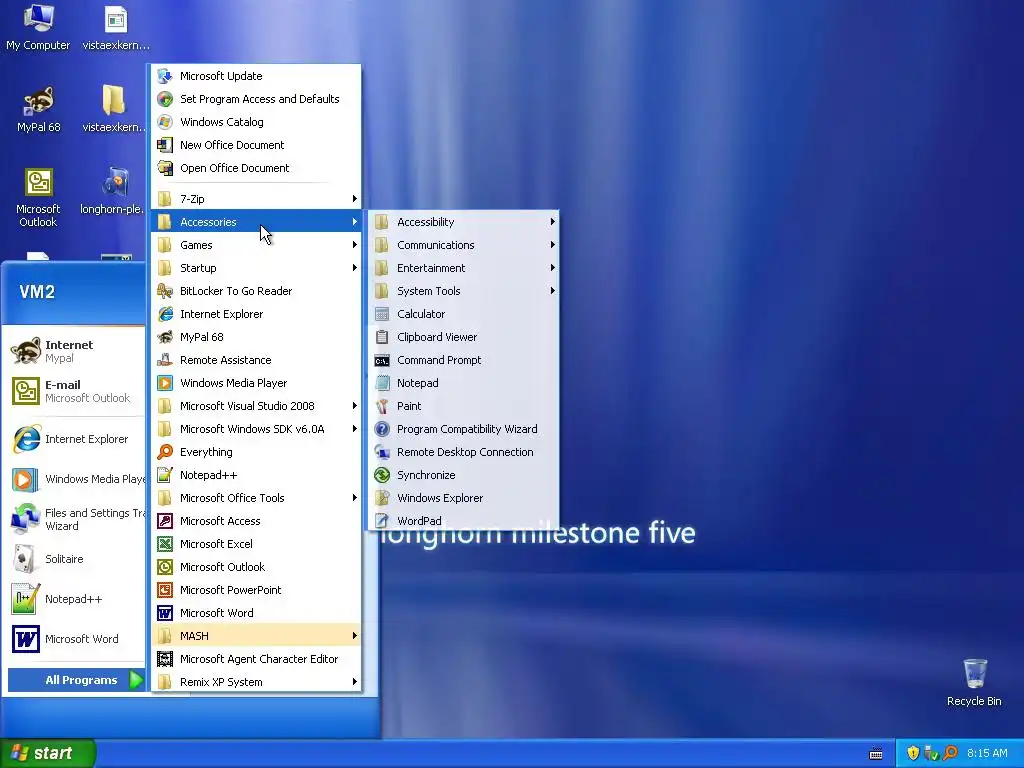Open Clipboard Viewer from Accessories
This screenshot has width=1024, height=768.
click(x=464, y=337)
